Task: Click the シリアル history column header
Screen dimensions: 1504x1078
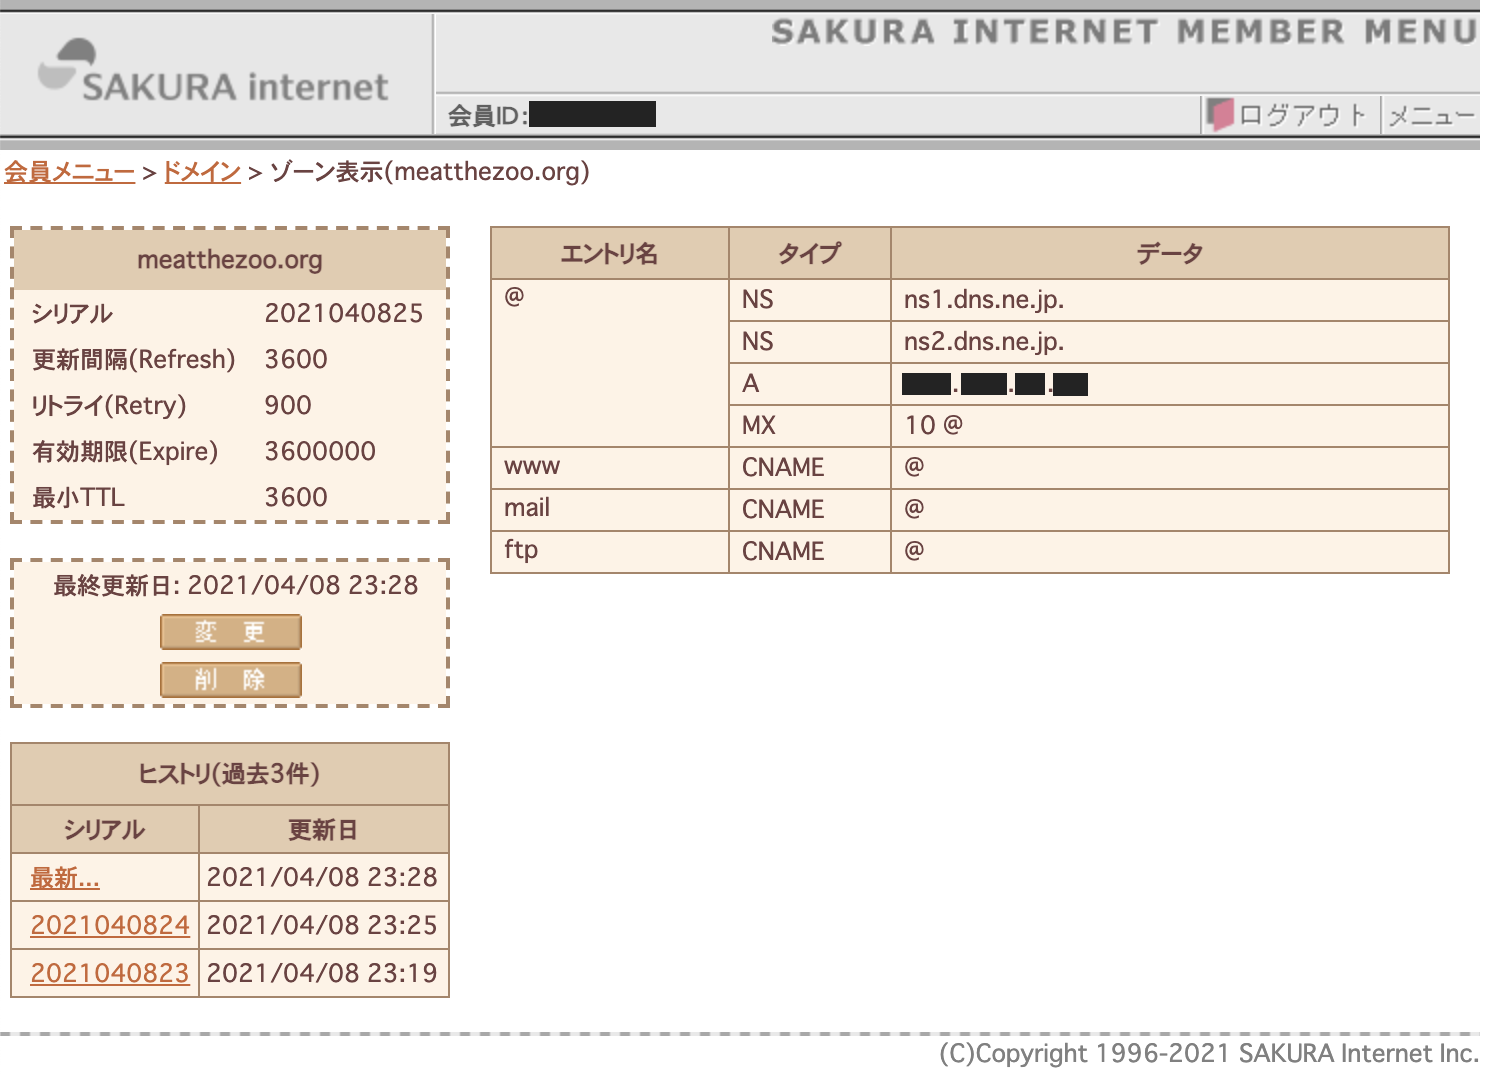Action: 105,830
